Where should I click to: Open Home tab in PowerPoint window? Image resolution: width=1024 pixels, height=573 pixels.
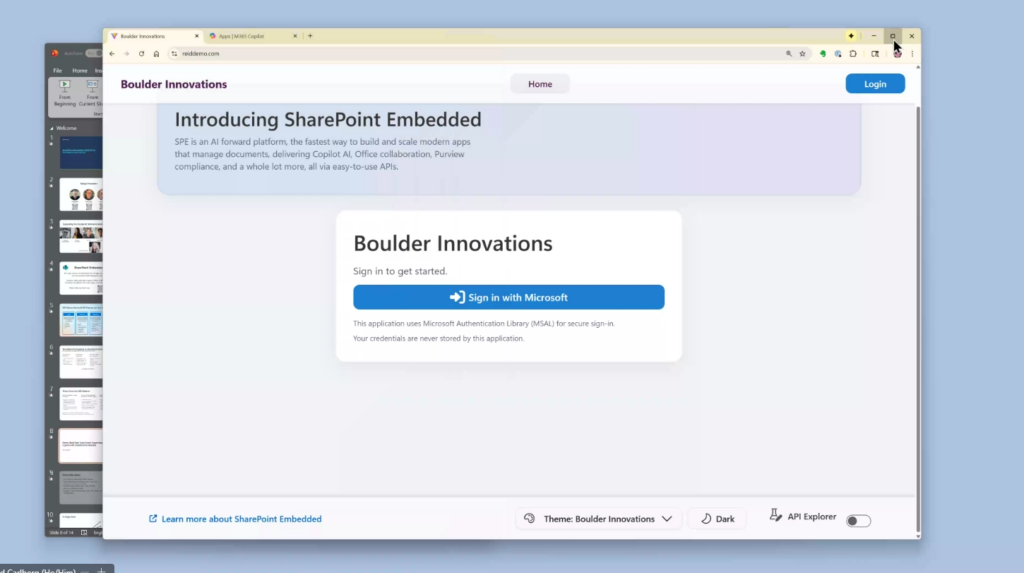80,71
